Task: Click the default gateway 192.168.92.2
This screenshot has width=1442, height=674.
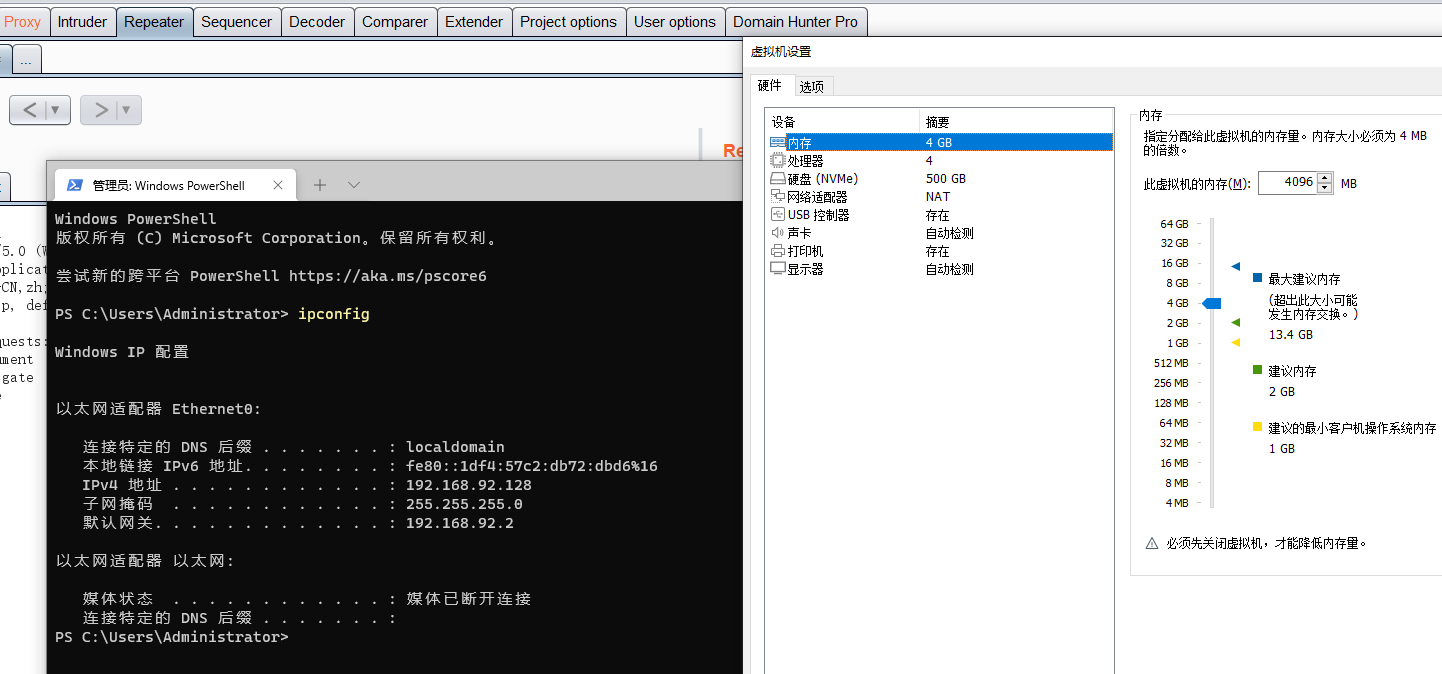Action: point(460,523)
